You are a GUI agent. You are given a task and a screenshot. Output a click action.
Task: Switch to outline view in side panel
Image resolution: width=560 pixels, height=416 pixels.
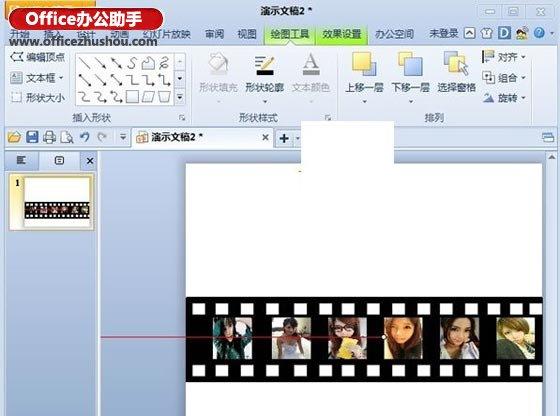click(21, 160)
